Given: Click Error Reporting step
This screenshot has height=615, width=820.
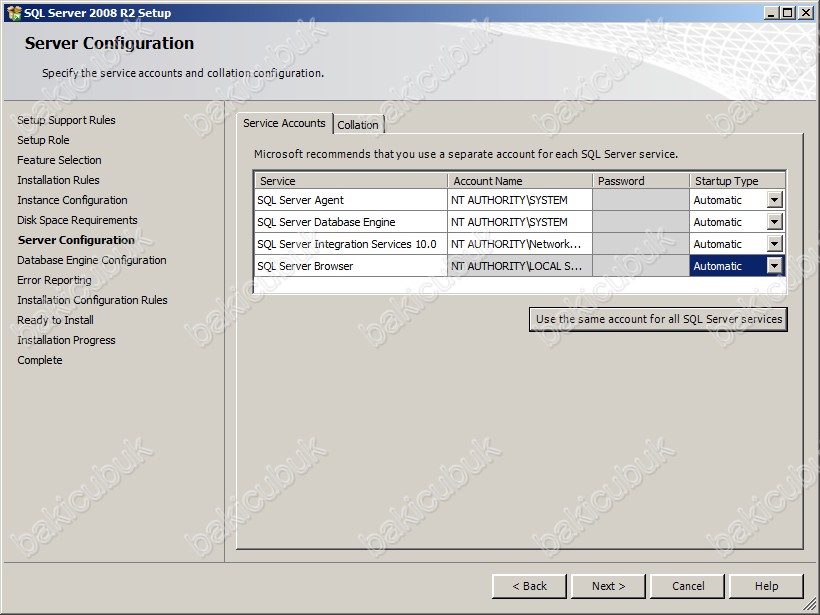Looking at the screenshot, I should coord(54,280).
